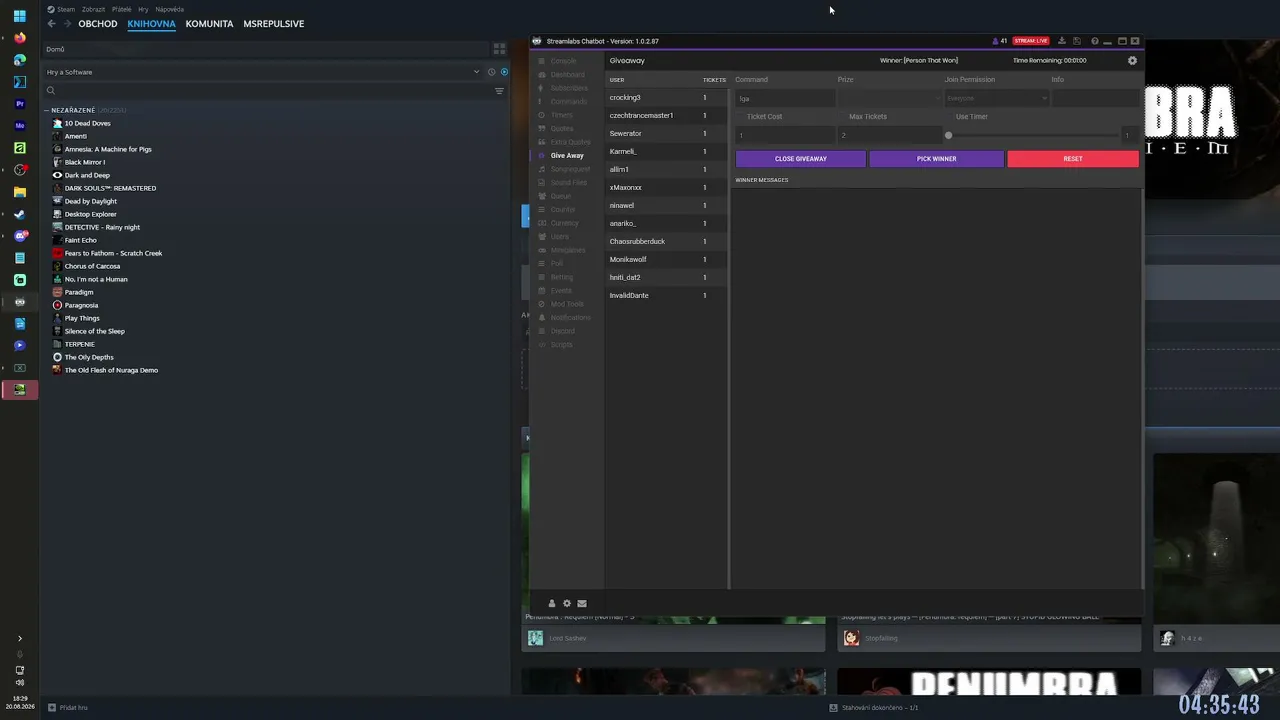Collapse the NEZAŘAZENÉ category

coord(46,110)
